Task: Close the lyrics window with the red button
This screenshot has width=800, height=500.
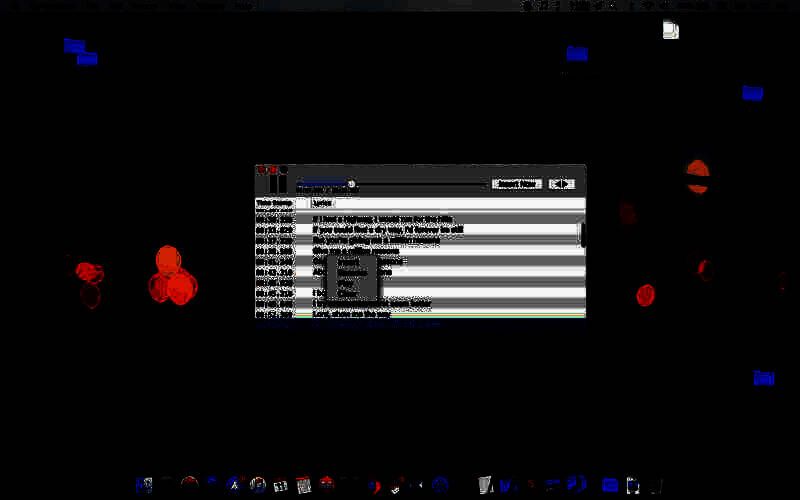Action: [261, 170]
